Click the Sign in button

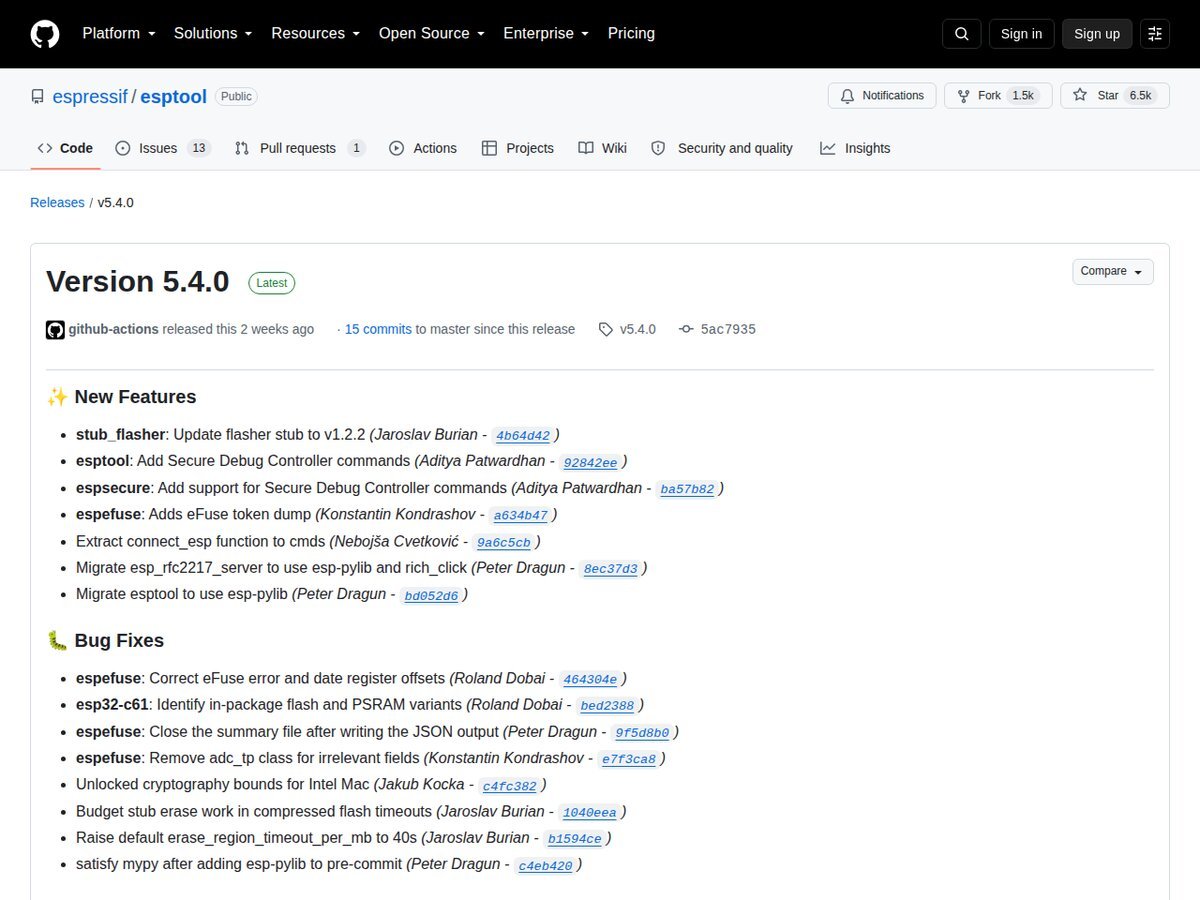tap(1021, 34)
